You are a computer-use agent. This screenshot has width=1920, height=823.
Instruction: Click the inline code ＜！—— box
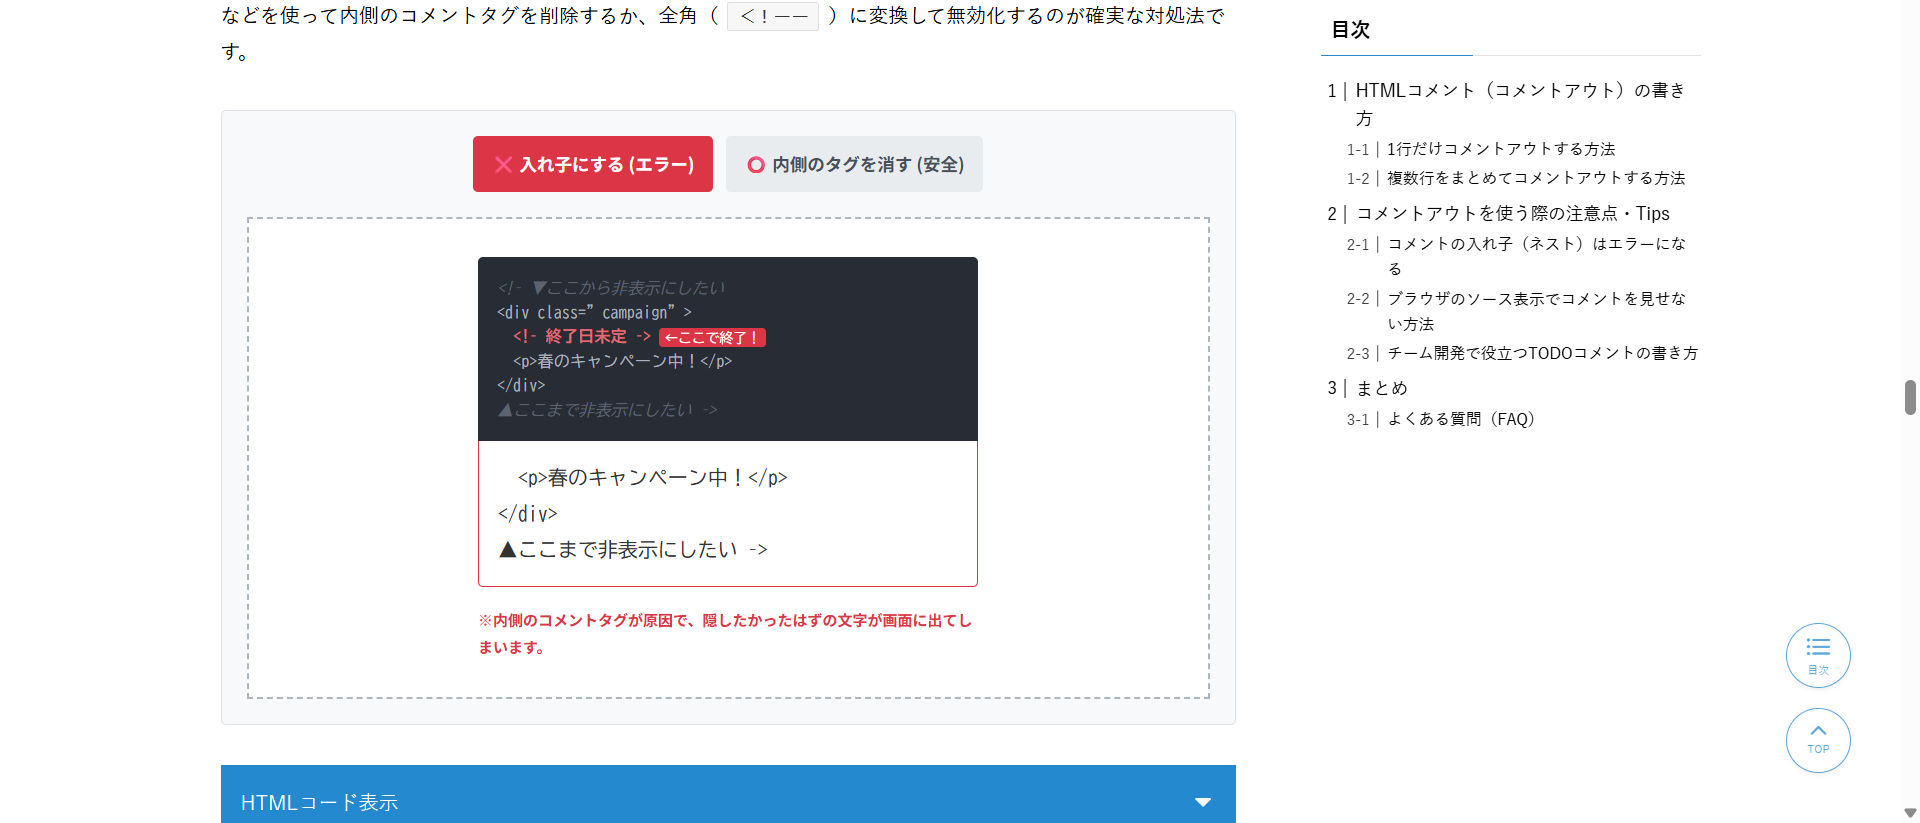[773, 16]
